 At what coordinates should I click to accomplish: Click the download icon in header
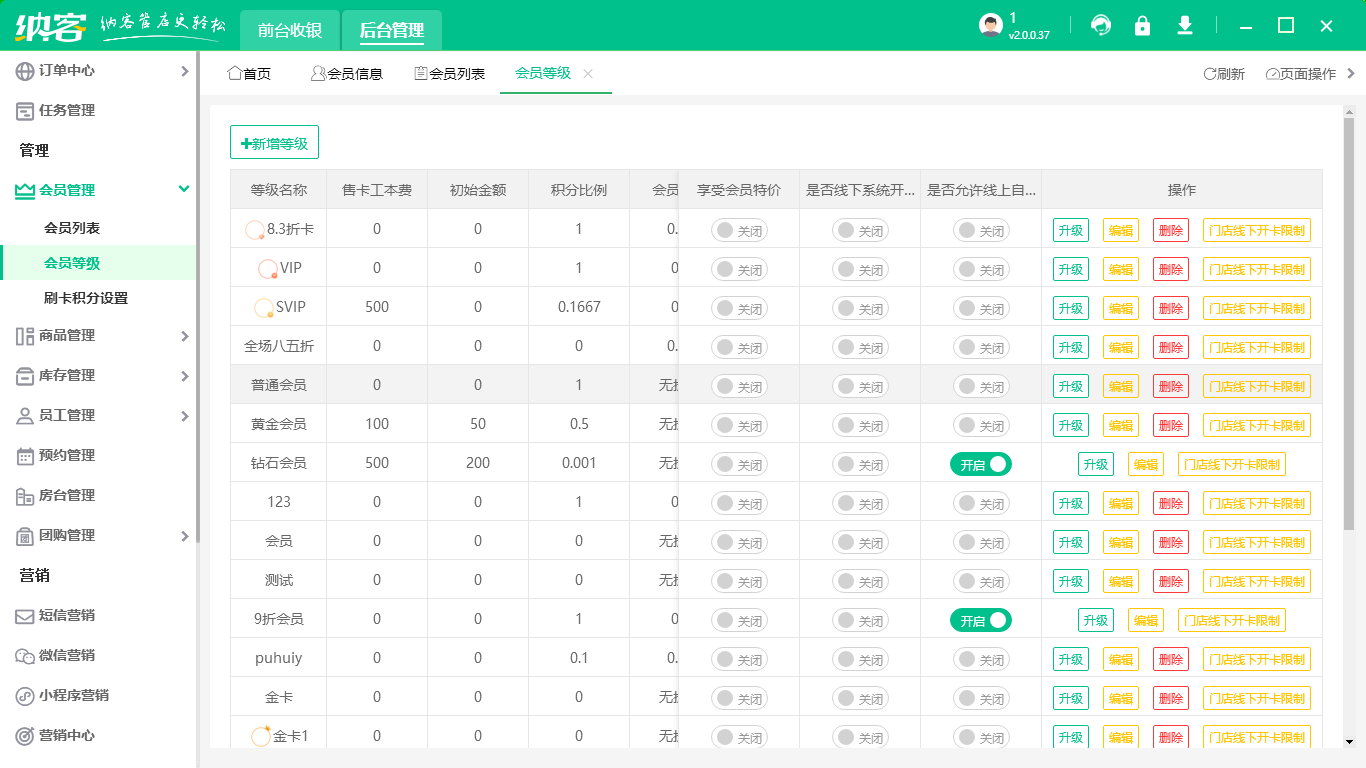[x=1185, y=26]
